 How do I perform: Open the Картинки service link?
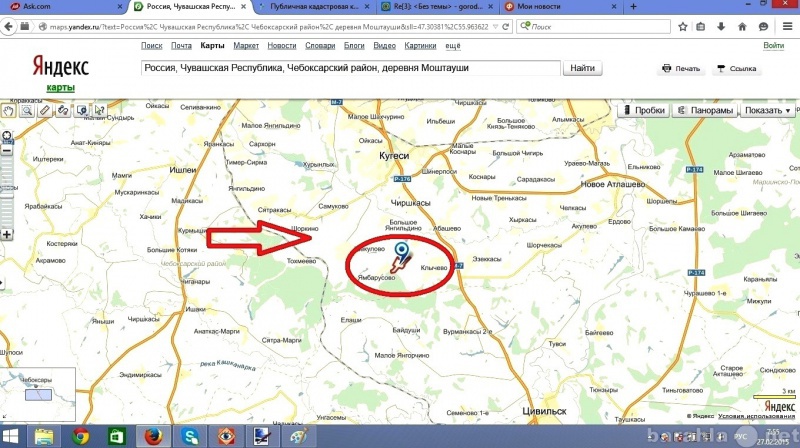[x=420, y=46]
